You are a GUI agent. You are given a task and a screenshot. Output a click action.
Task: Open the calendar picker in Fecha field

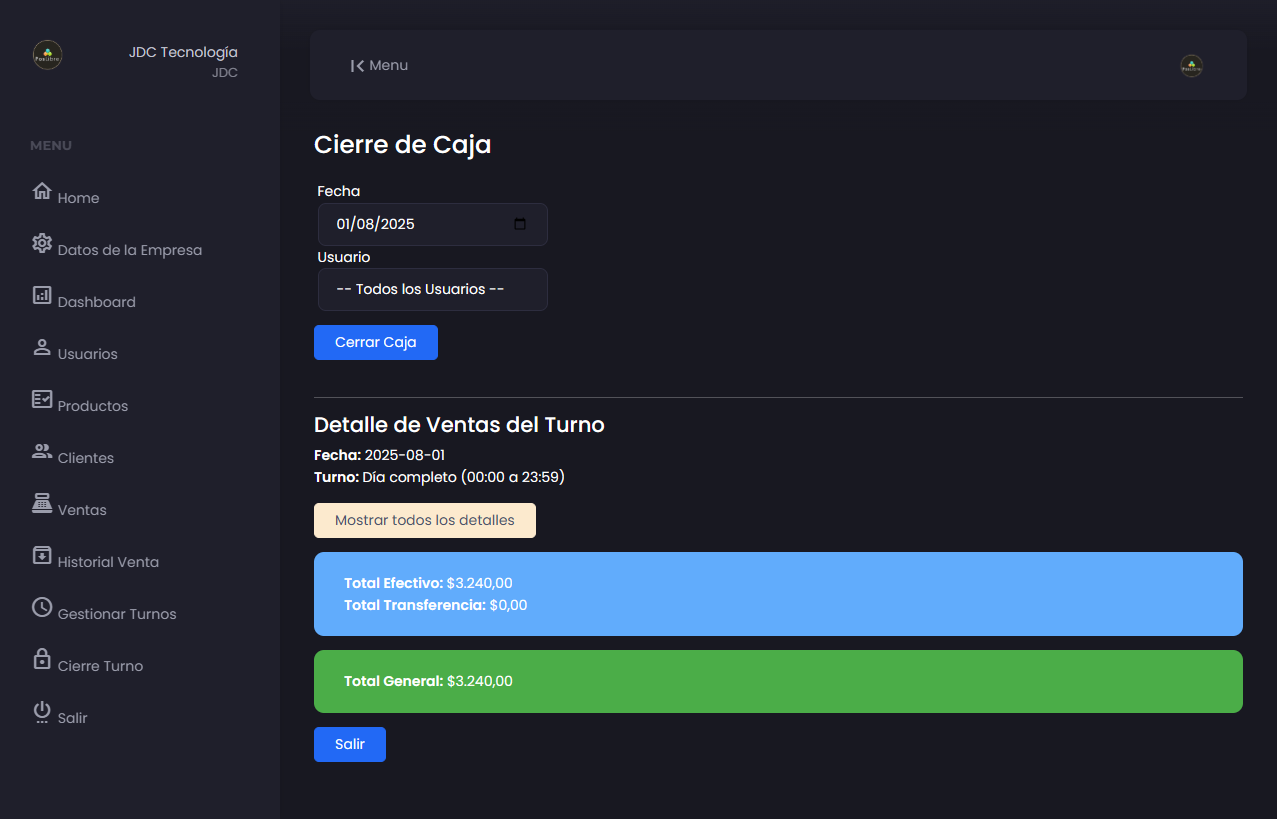coord(520,224)
